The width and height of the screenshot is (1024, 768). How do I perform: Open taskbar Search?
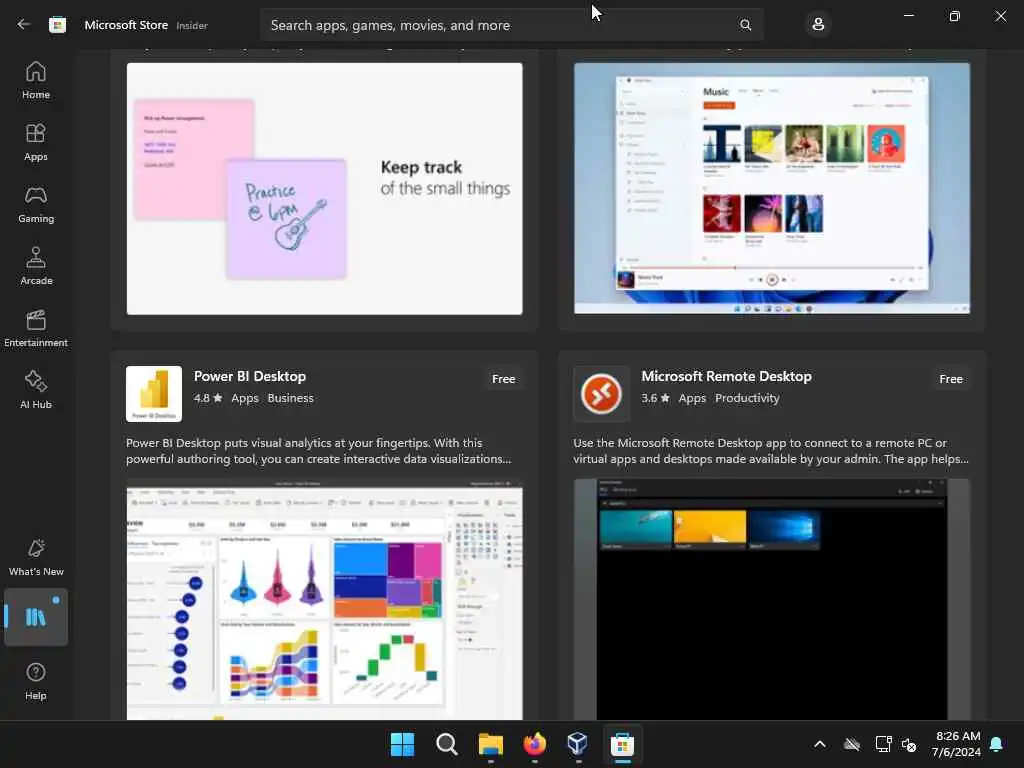(x=447, y=744)
